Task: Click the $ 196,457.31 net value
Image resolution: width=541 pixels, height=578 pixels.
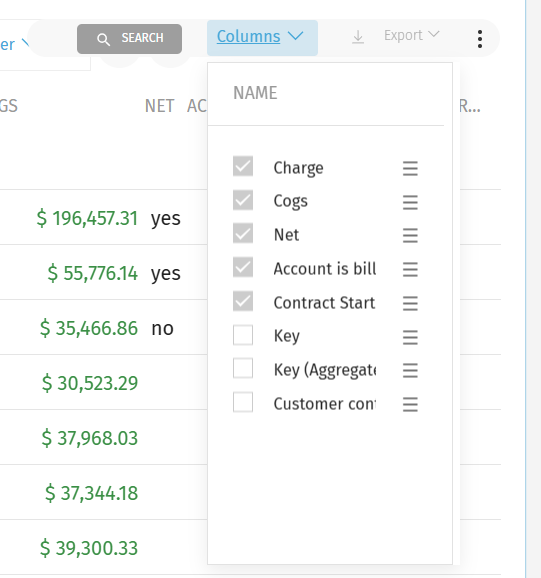Action: click(87, 218)
